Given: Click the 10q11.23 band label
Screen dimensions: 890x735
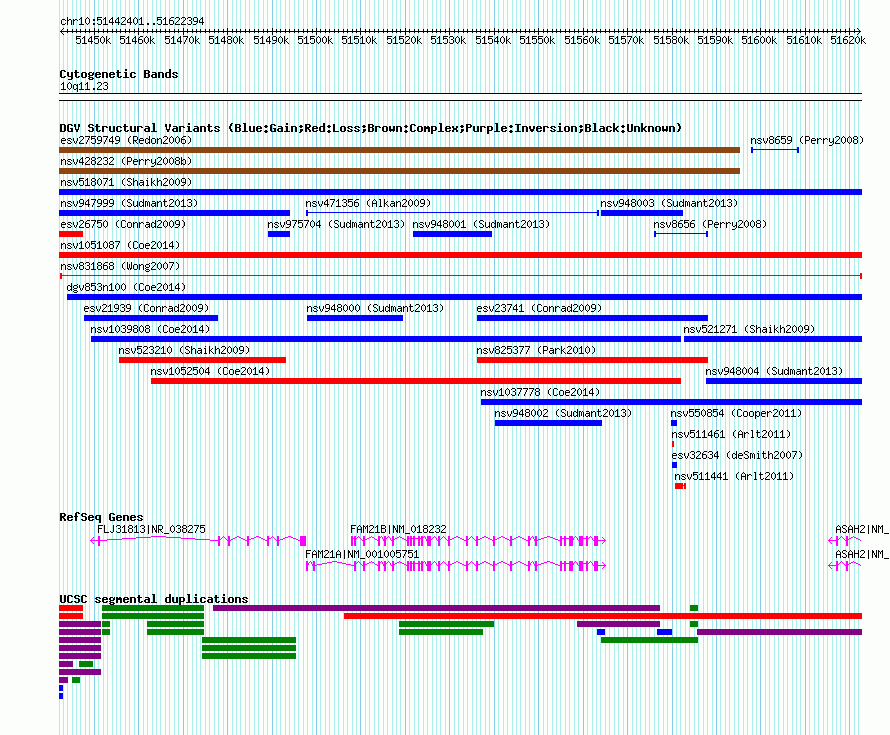Looking at the screenshot, I should coord(84,87).
